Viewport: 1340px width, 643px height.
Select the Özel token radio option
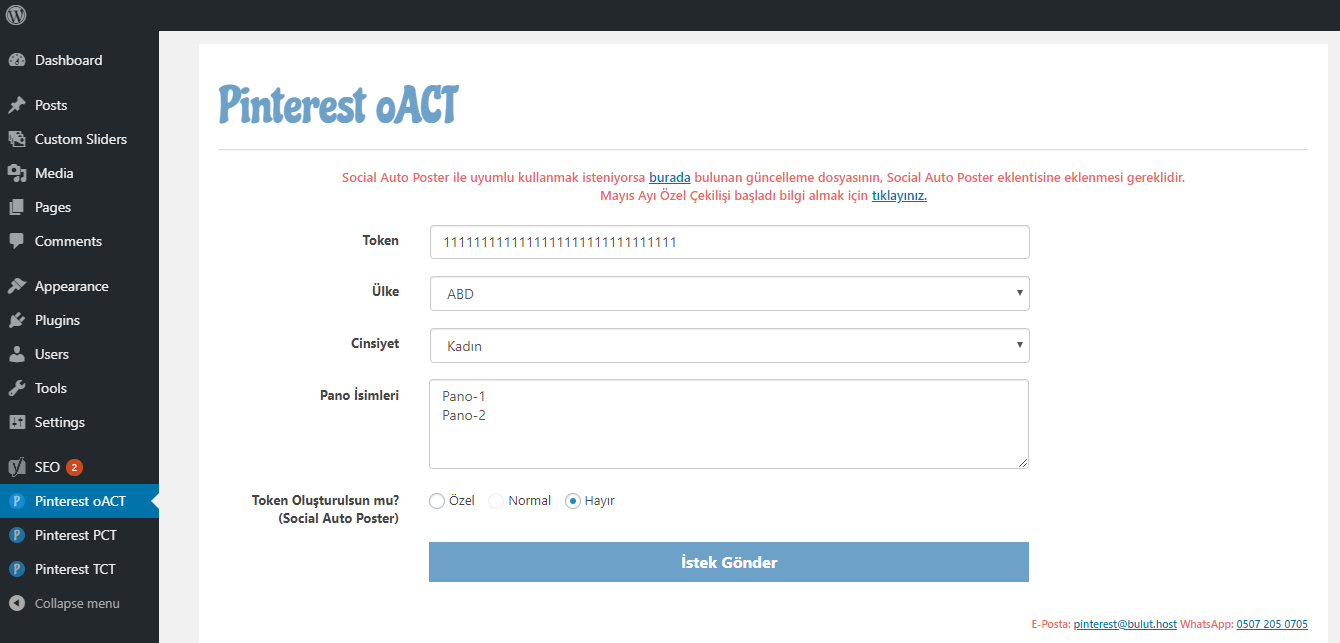pyautogui.click(x=437, y=501)
